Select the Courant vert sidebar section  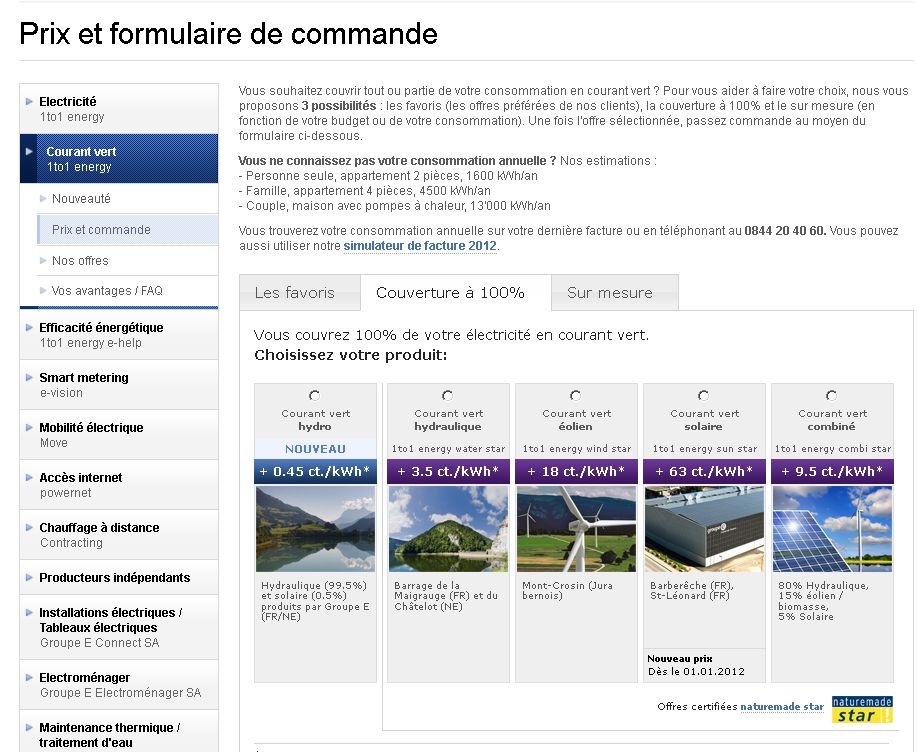point(119,159)
